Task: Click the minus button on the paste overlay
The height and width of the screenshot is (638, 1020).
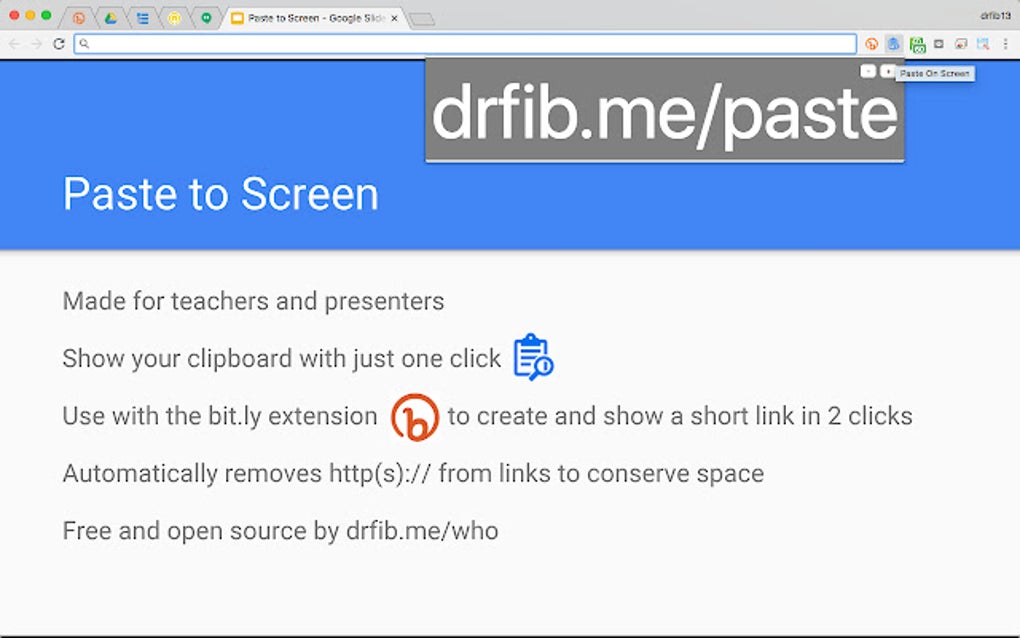Action: pyautogui.click(x=869, y=70)
